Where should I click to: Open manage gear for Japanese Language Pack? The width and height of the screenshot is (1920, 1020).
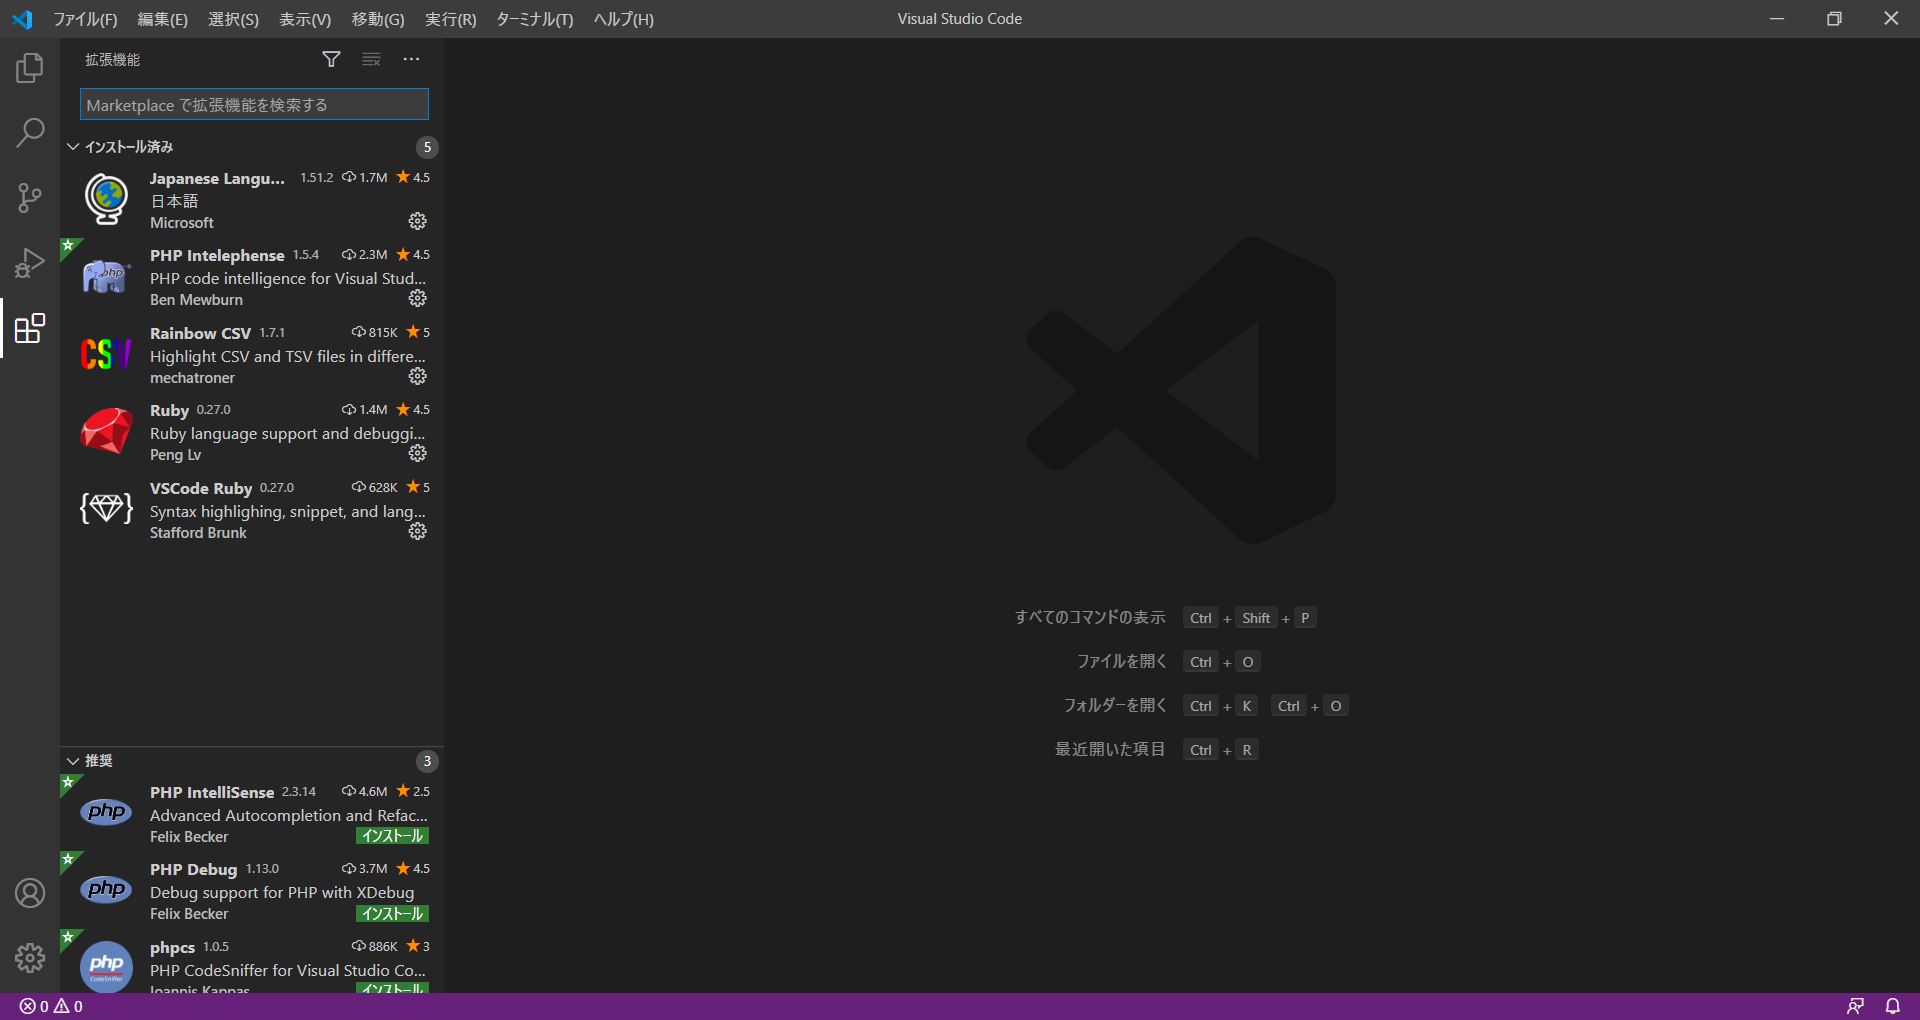click(418, 221)
